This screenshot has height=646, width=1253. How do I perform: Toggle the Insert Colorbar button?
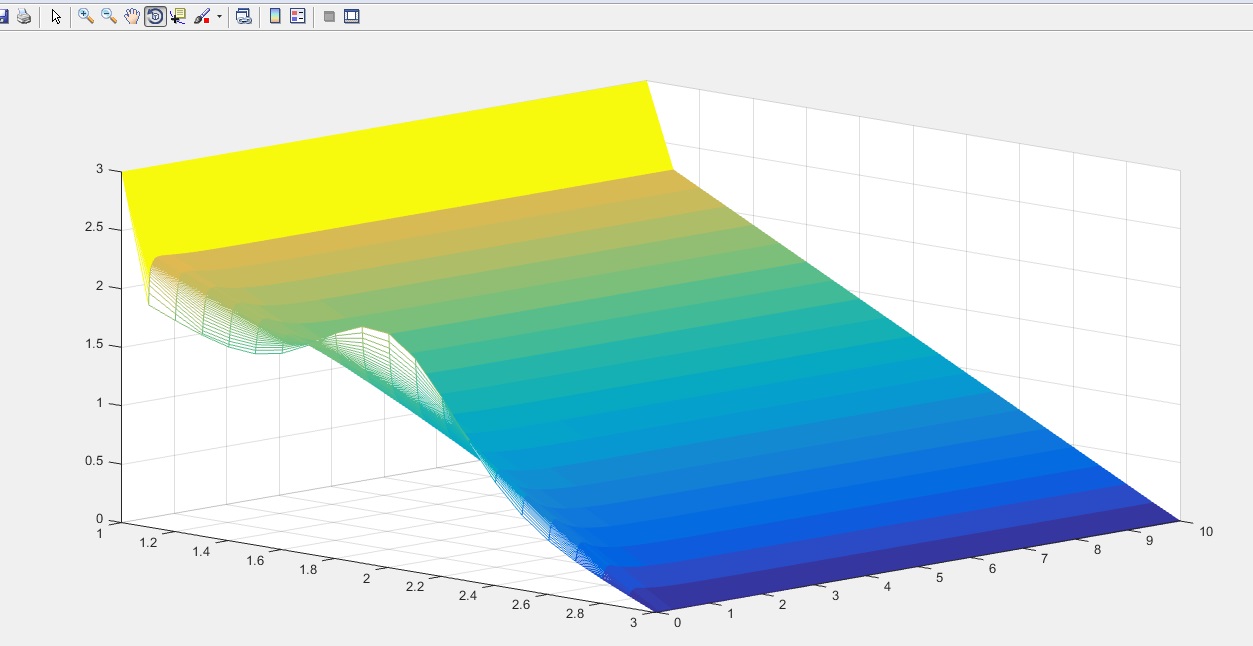click(275, 17)
